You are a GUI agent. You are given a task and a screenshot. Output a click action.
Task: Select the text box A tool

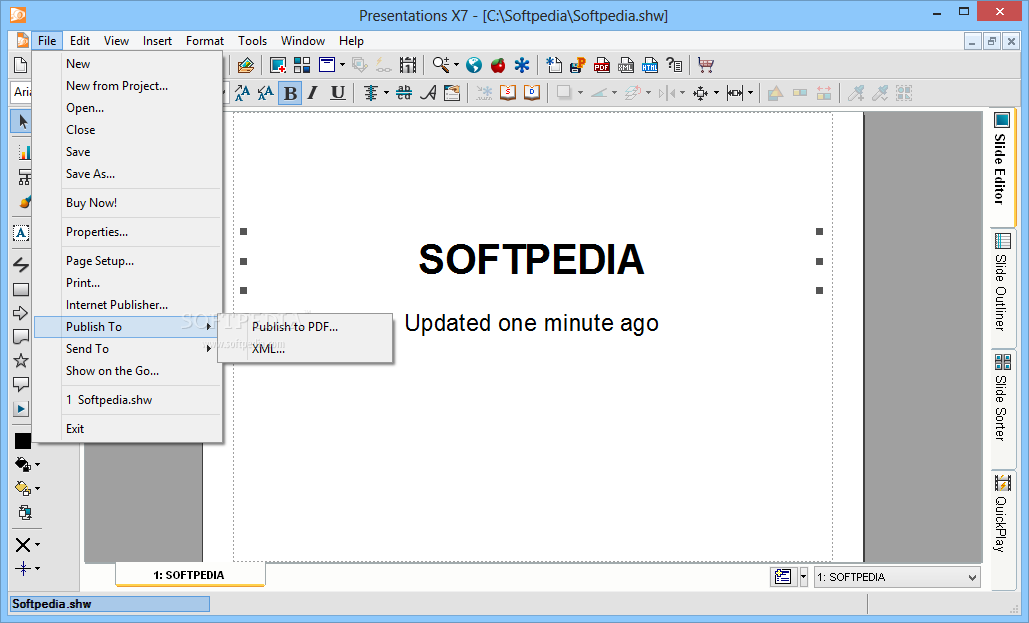coord(21,232)
